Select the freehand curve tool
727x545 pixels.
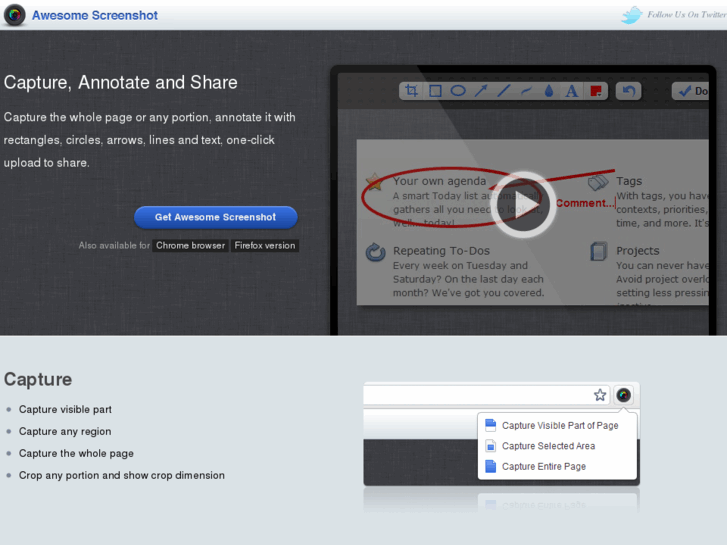click(526, 91)
